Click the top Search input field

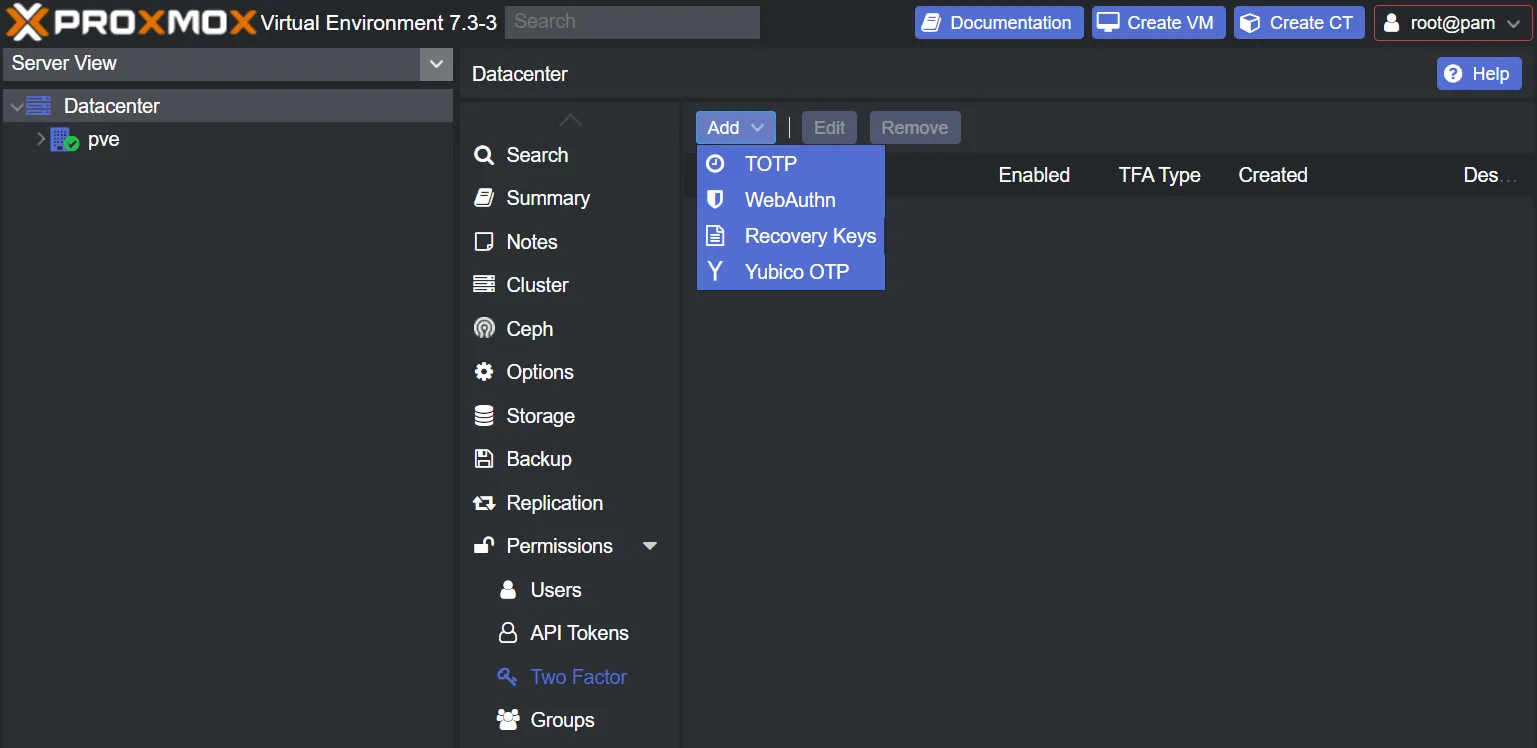pos(632,22)
